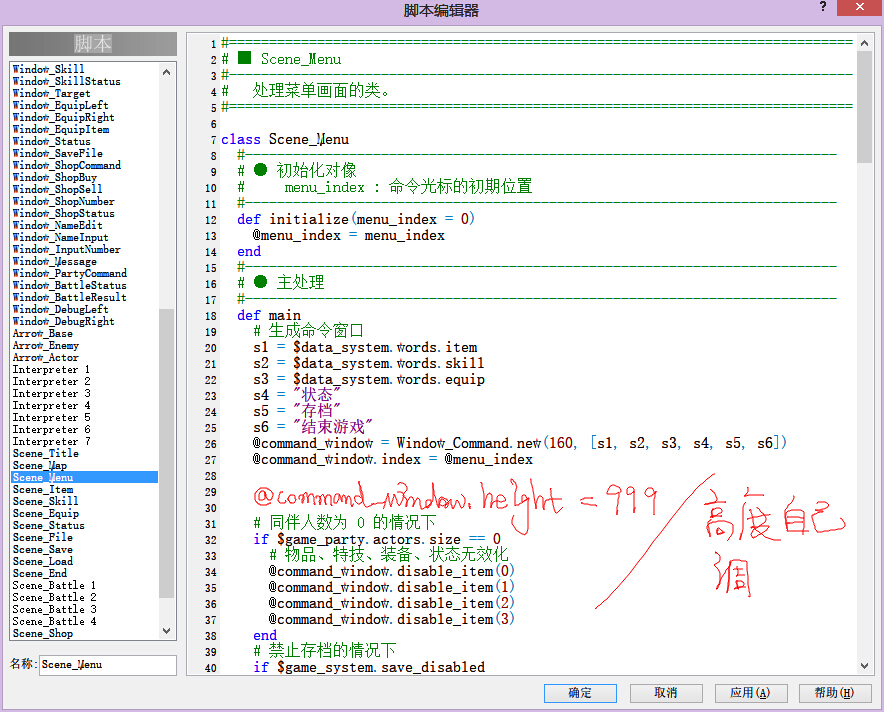Click code line s6 = "结束游戏"
Screen dimensions: 884x712
[x=313, y=427]
